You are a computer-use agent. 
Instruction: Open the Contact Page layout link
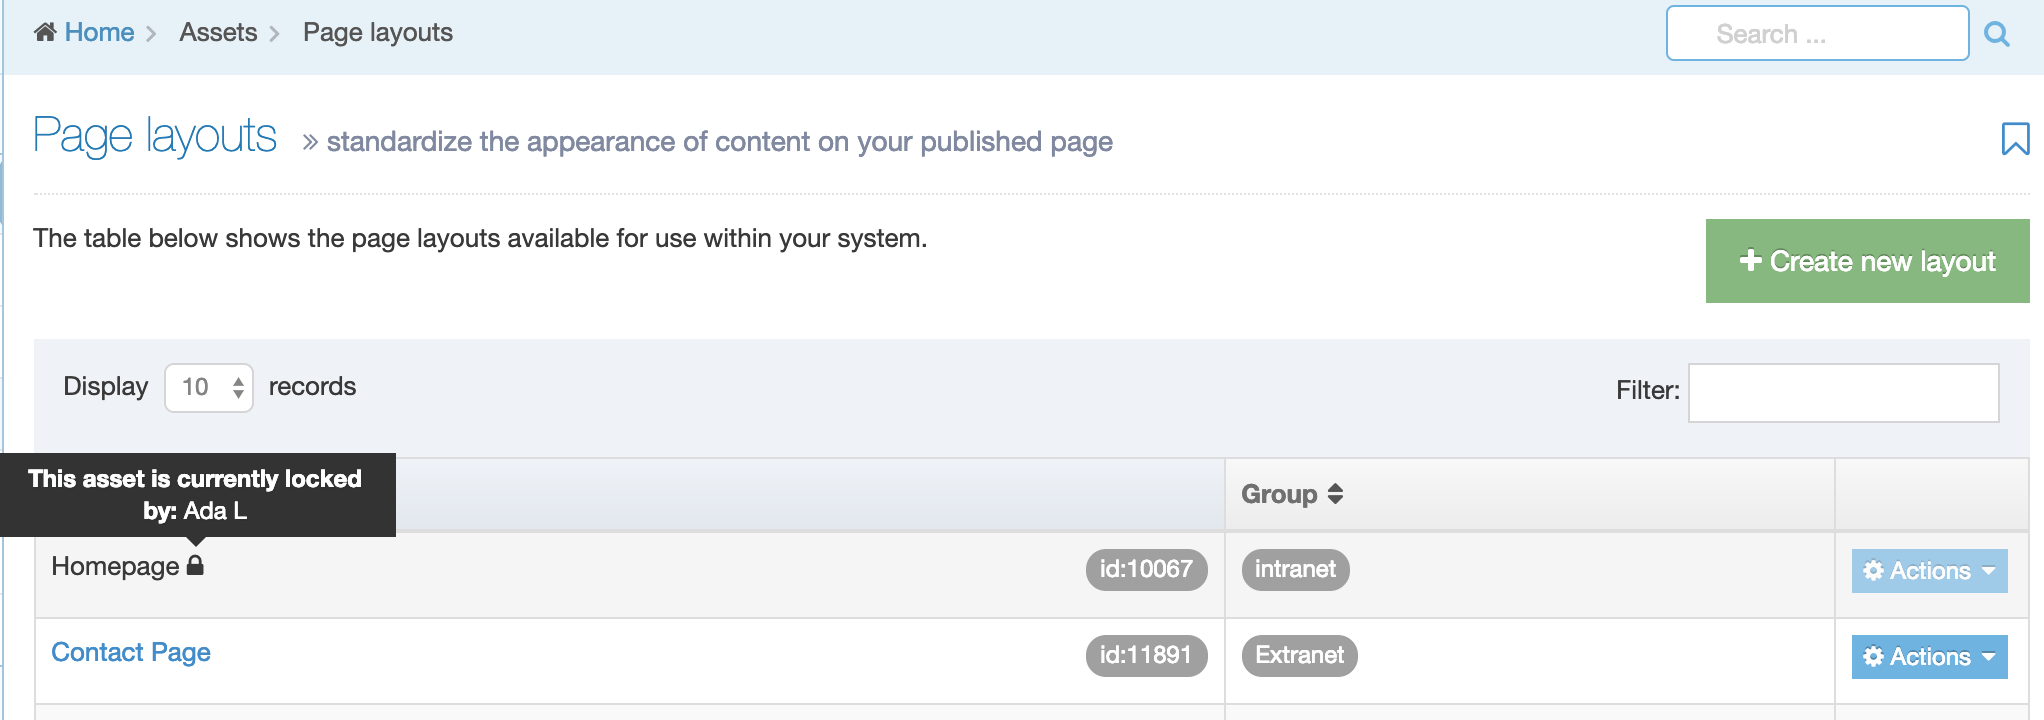pos(131,652)
